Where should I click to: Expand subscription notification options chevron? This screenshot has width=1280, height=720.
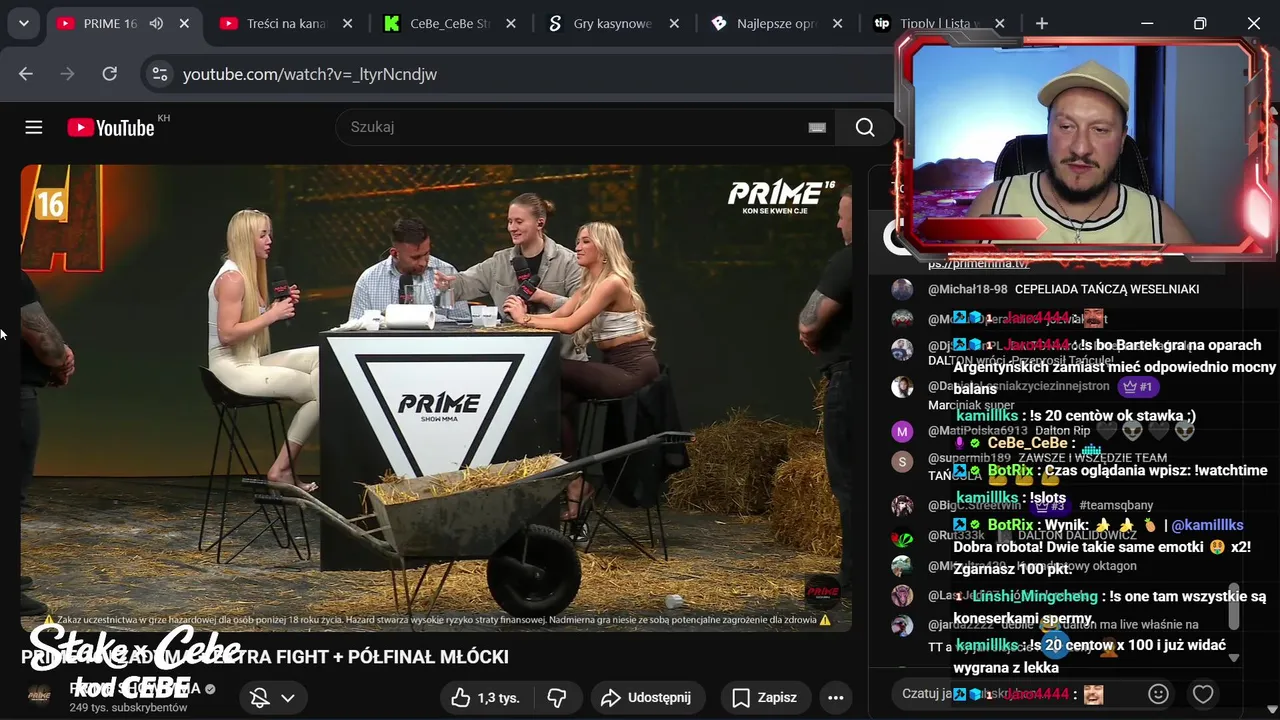(288, 698)
